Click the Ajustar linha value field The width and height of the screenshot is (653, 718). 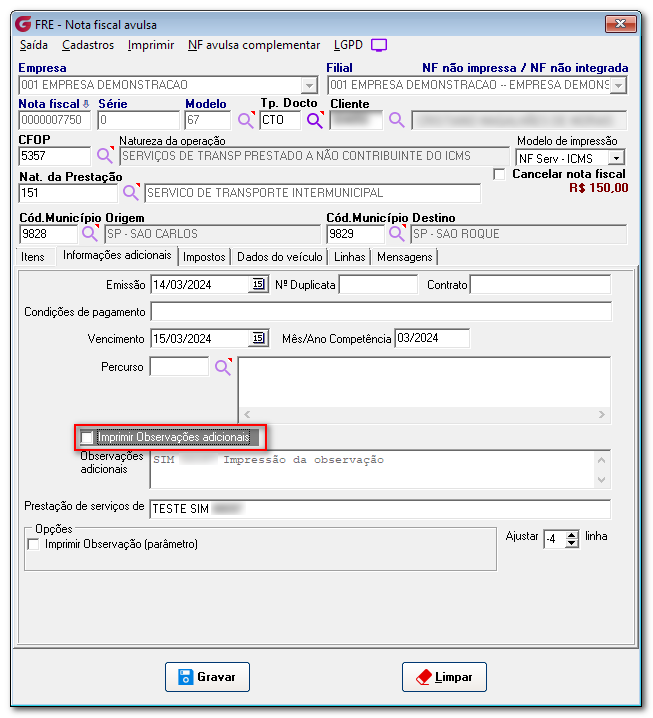[555, 539]
